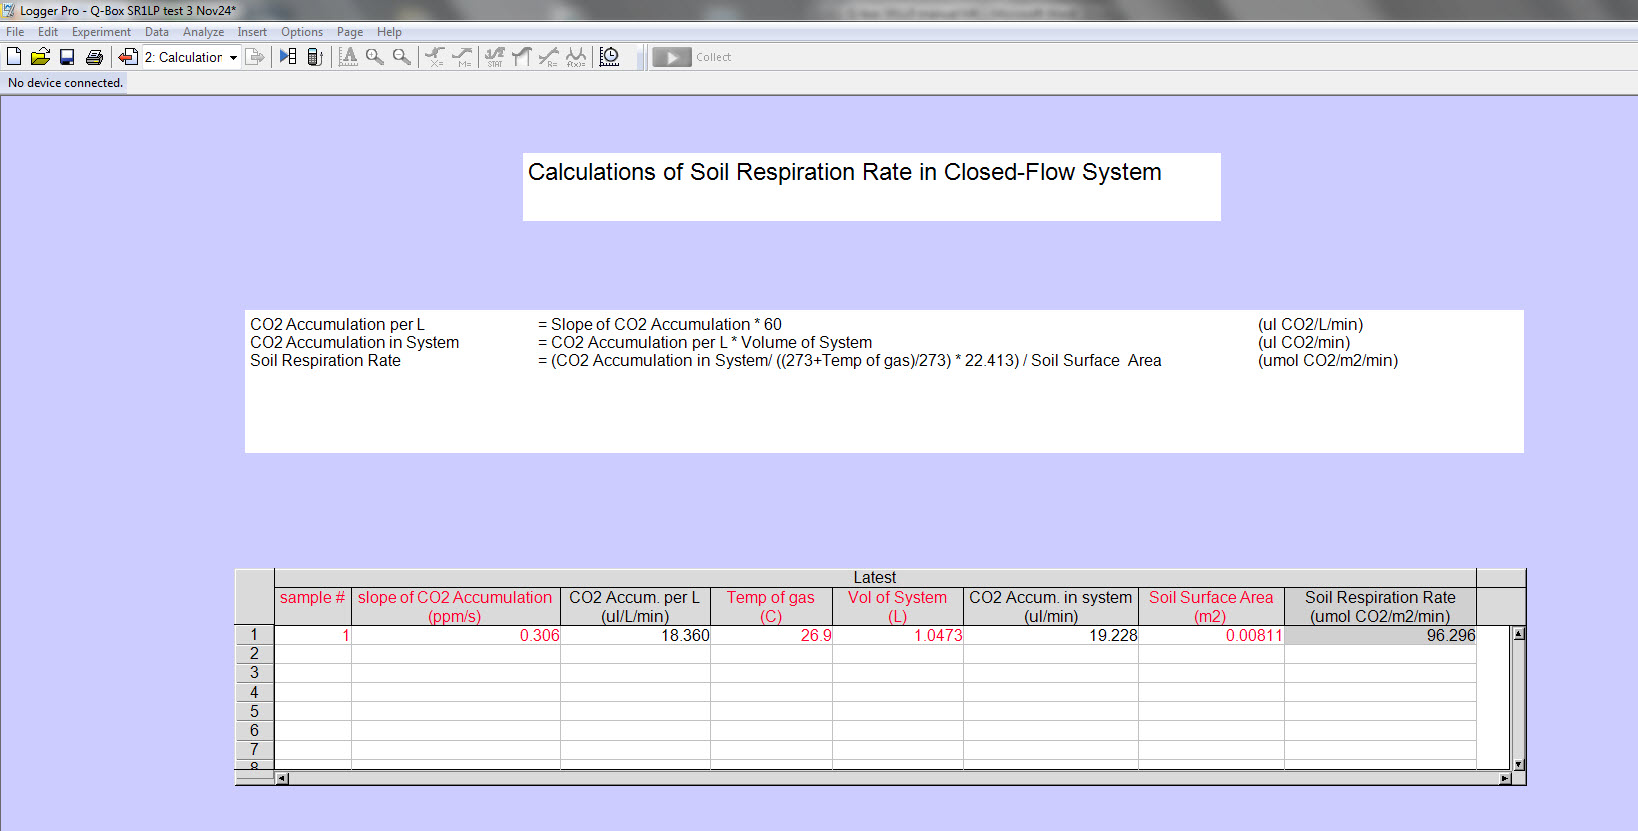Screen dimensions: 1638x831
Task: Click the 'Soil Respiration Rate' formula label
Action: [325, 360]
